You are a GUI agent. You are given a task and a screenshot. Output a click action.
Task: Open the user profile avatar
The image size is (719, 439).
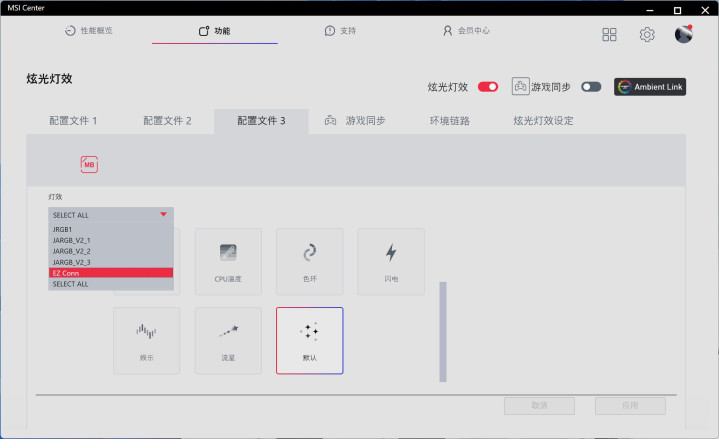(x=683, y=34)
